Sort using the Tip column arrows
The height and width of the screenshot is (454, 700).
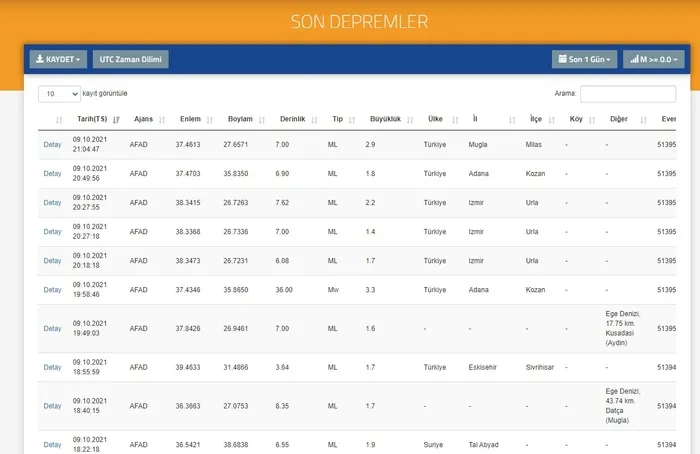pyautogui.click(x=352, y=119)
